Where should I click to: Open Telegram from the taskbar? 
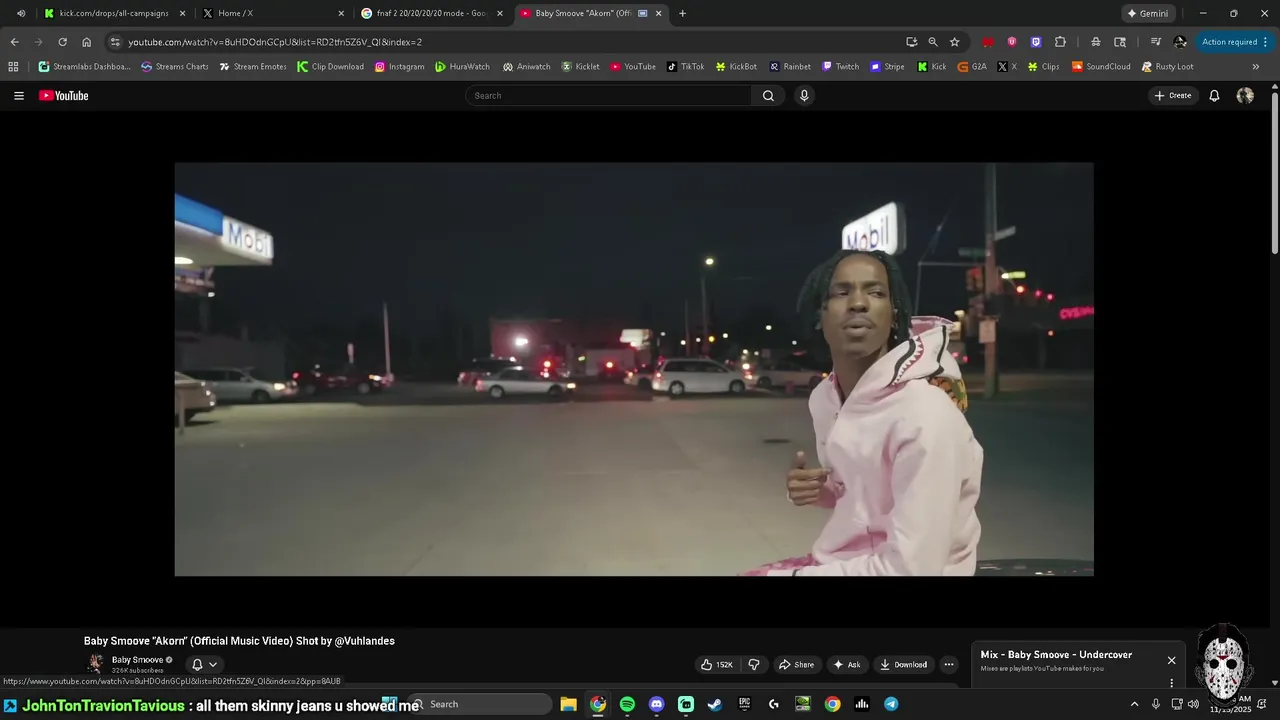coord(891,704)
